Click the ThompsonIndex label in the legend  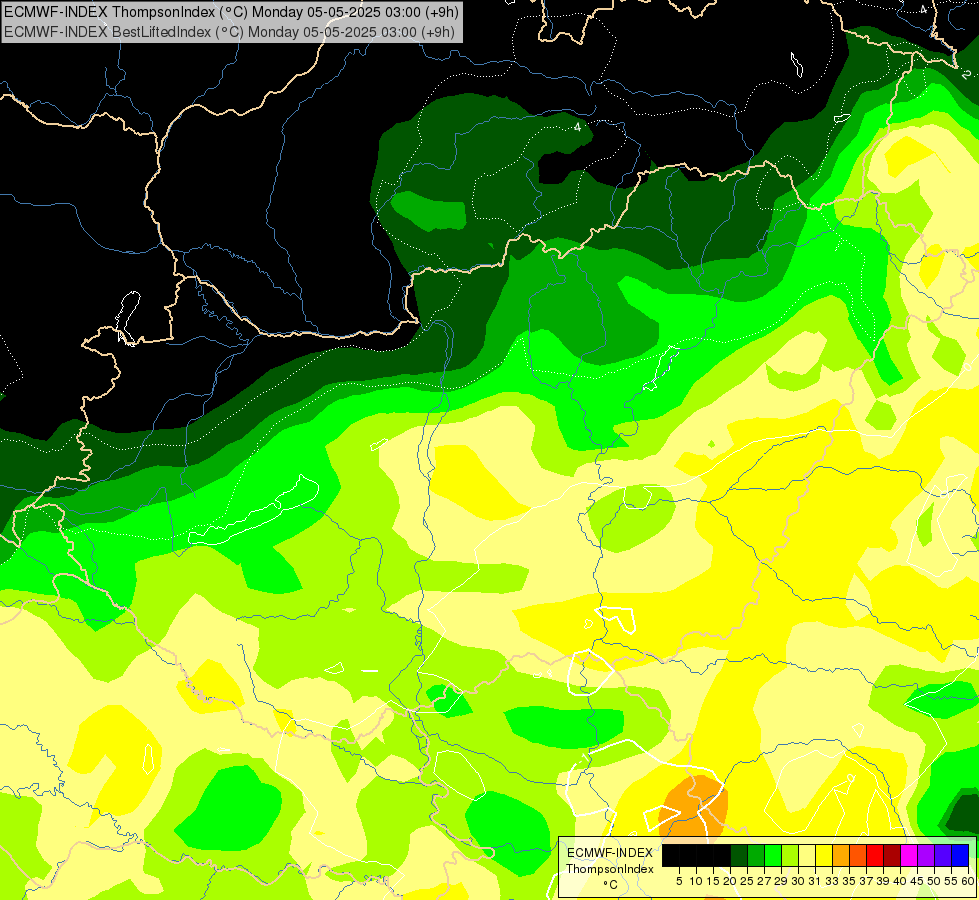tap(609, 869)
